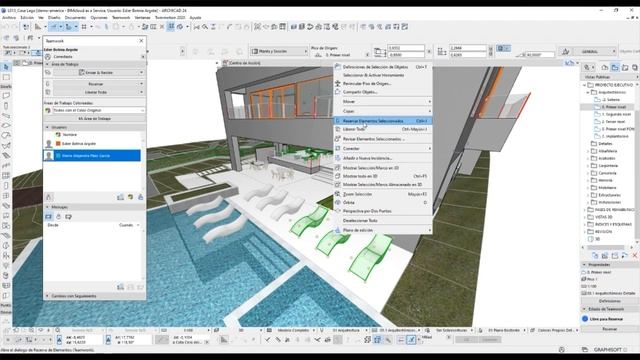Click the 'Liberar Todo' button in the Teamwork palette
Image resolution: width=640 pixels, height=360 pixels.
pos(96,92)
